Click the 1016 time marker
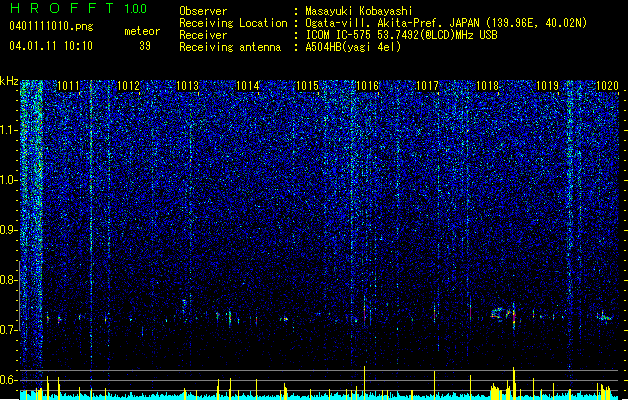 [367, 86]
